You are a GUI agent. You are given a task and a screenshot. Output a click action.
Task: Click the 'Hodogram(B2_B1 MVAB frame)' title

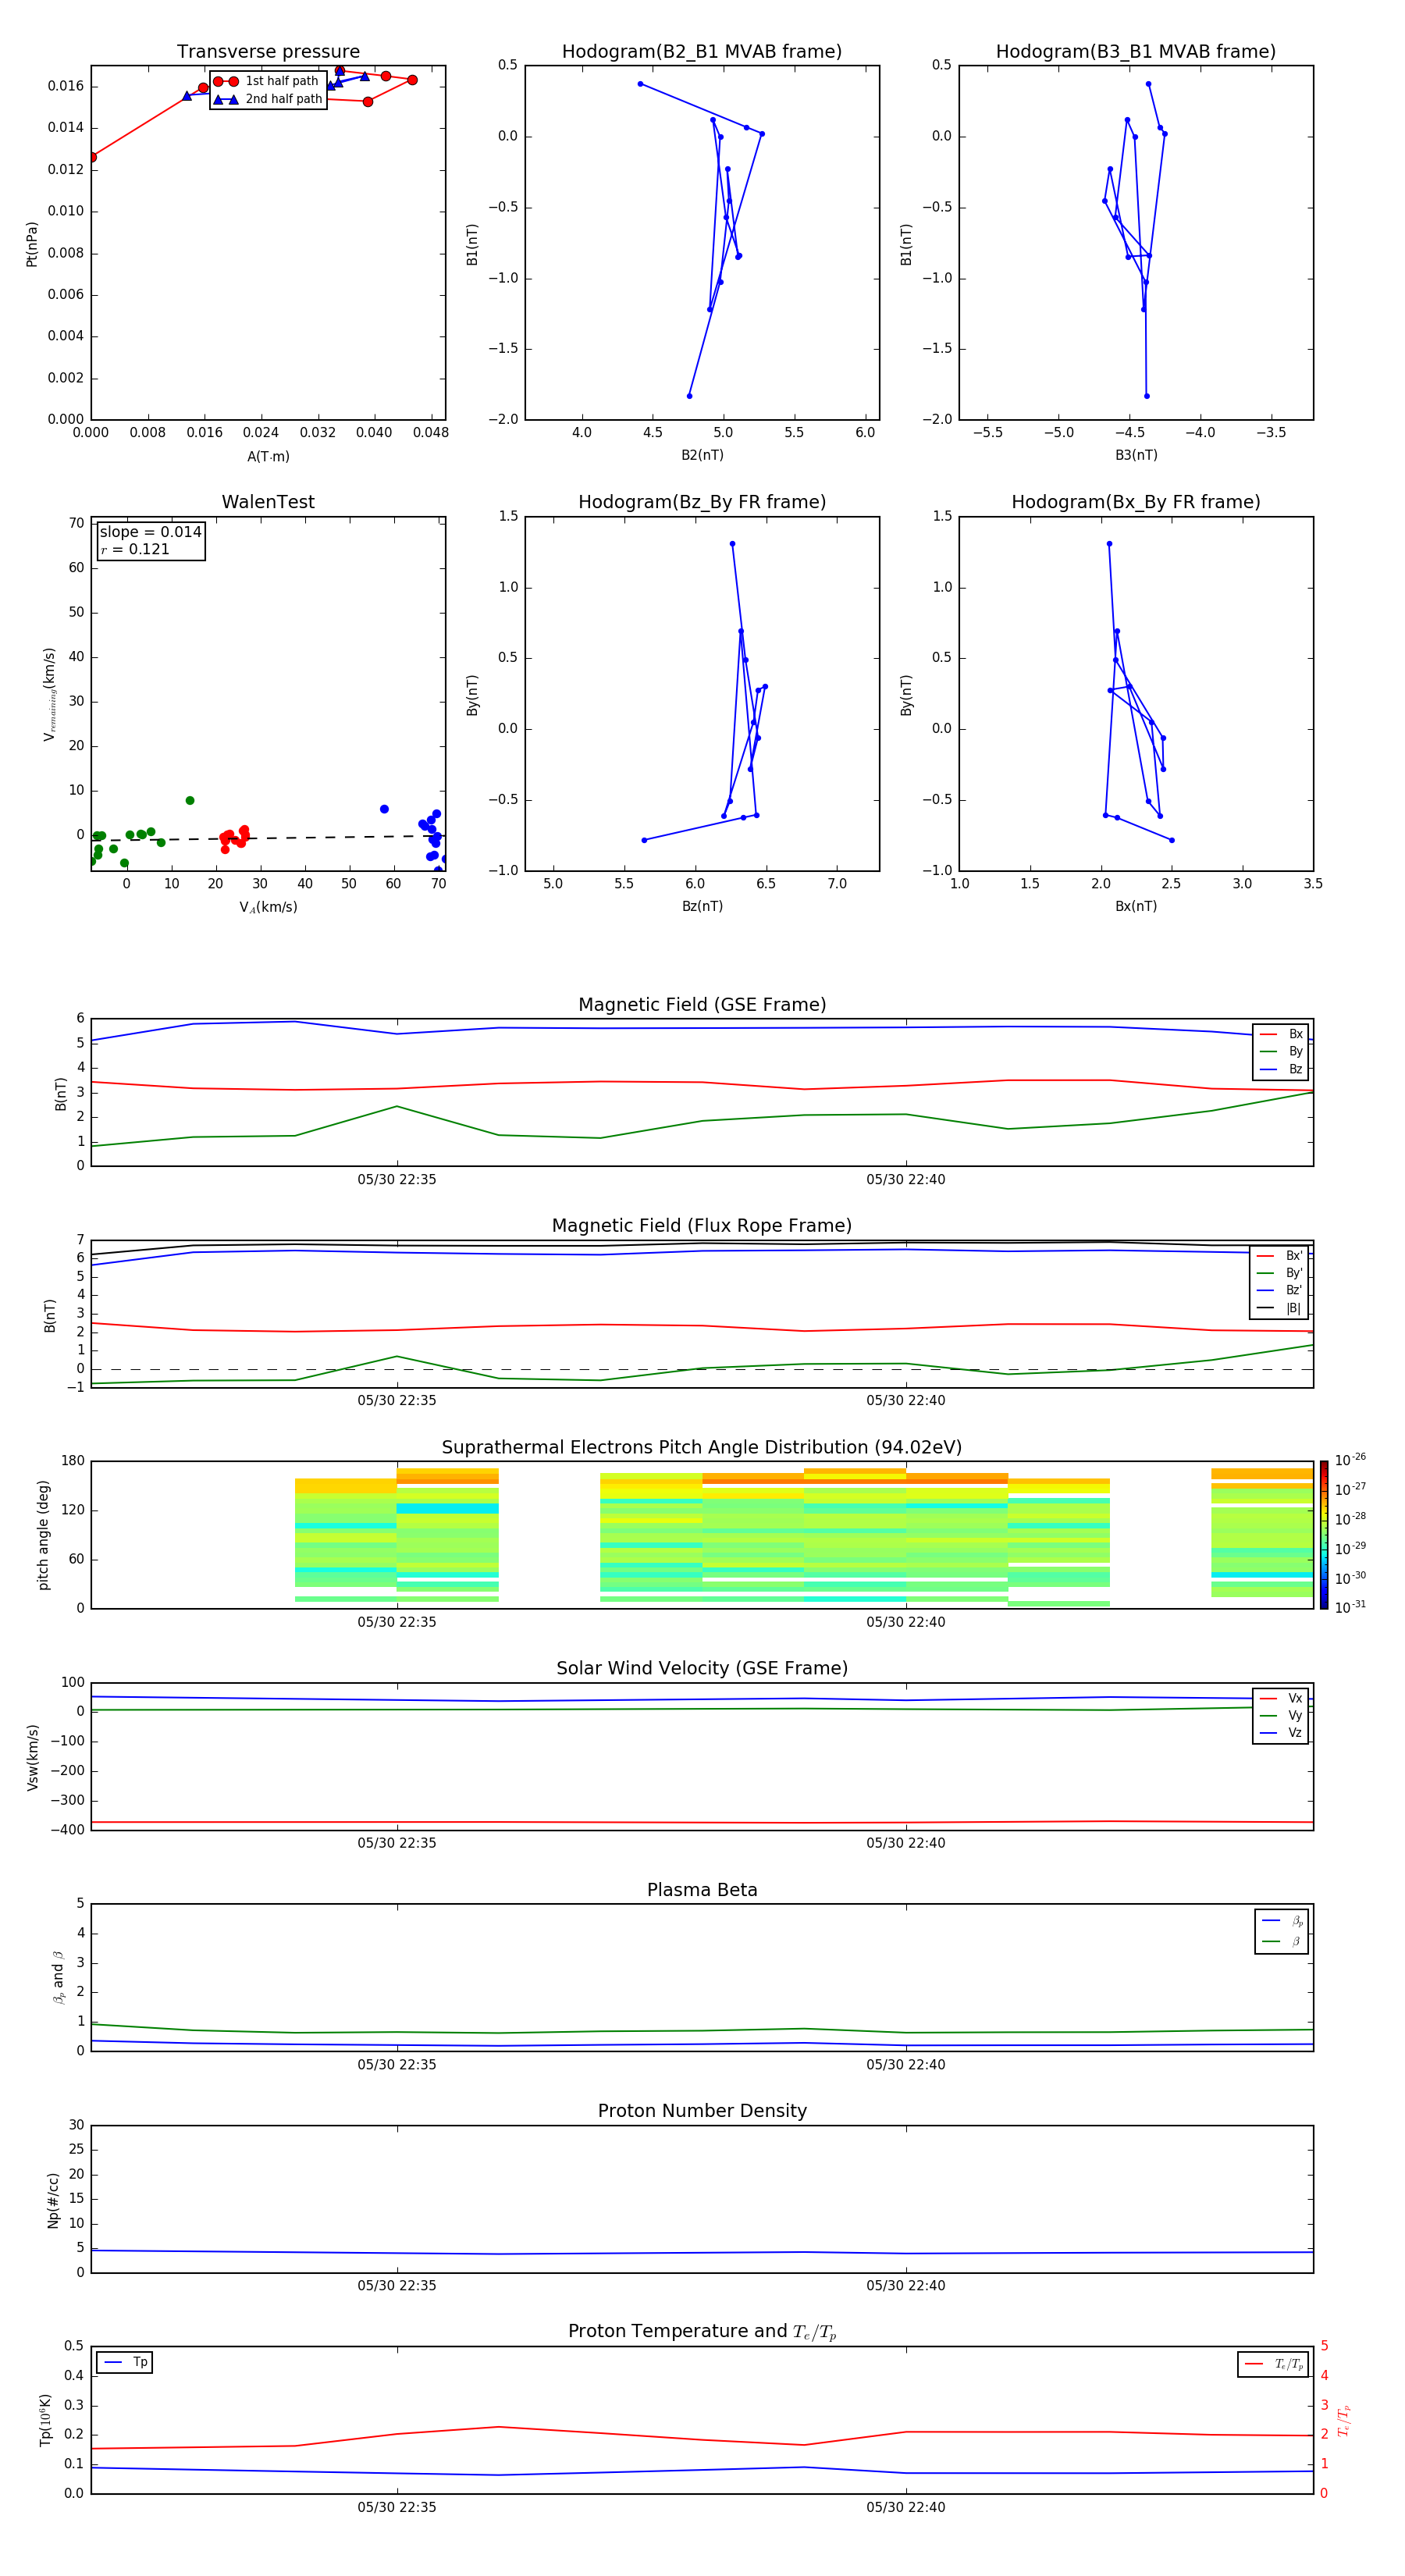tap(702, 52)
